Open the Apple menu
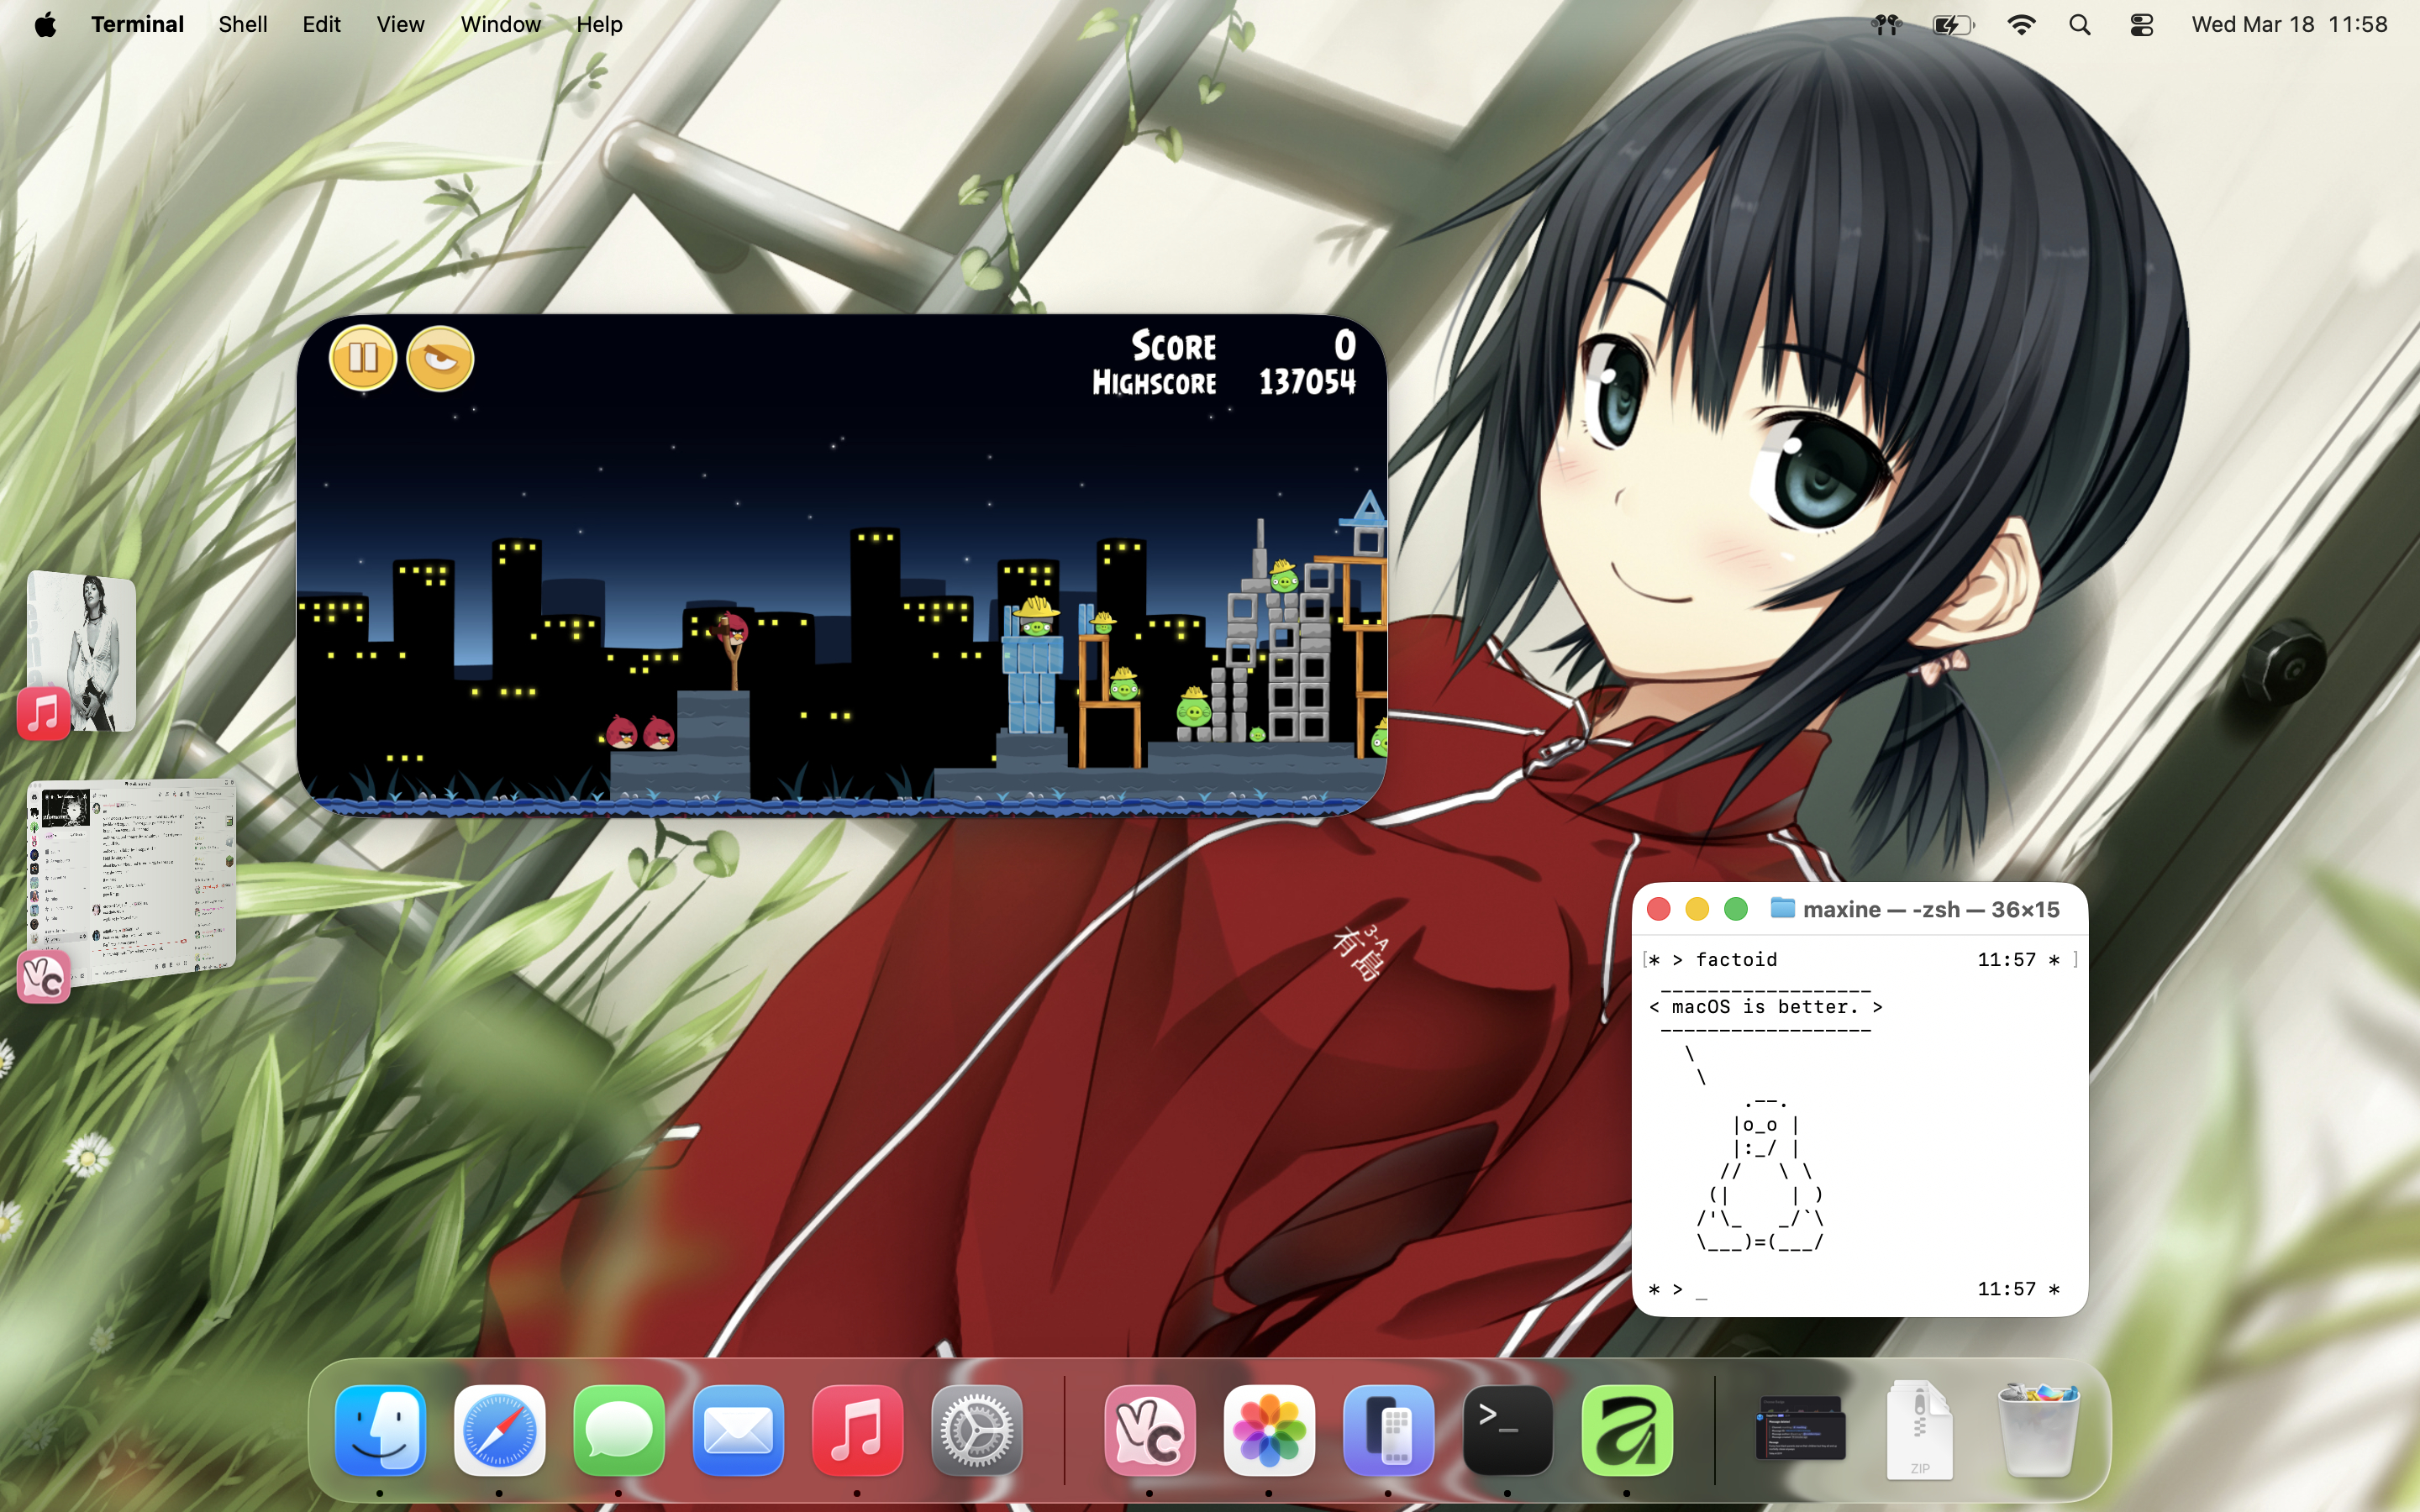 coord(45,25)
